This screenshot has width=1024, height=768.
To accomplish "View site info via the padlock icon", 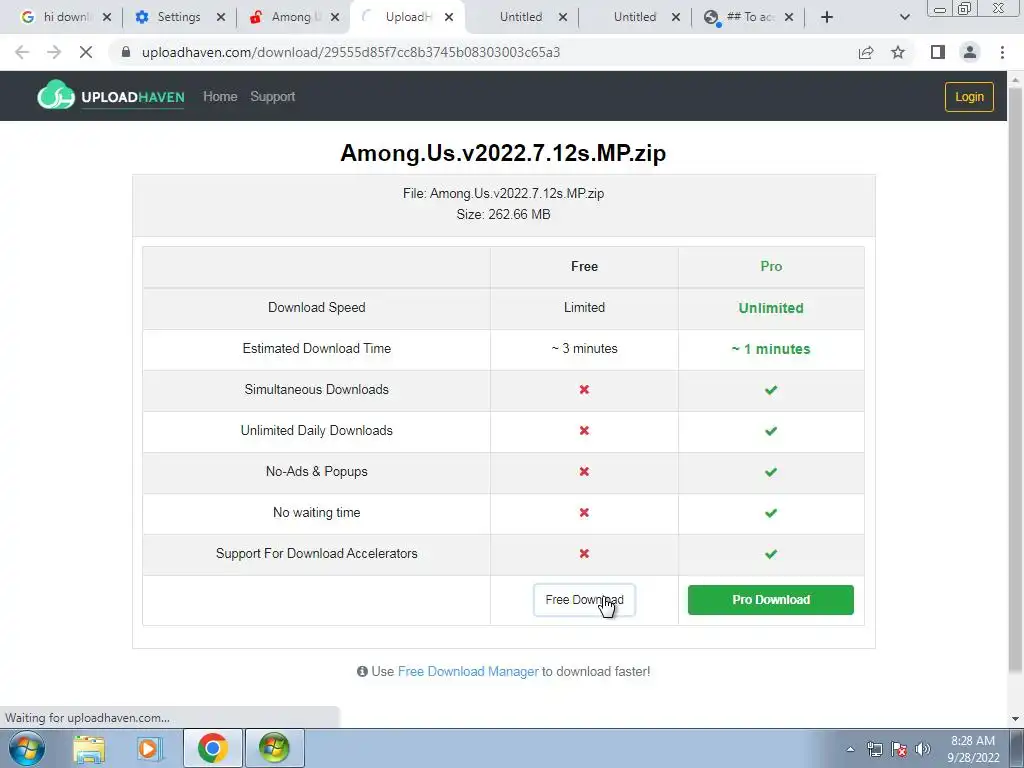I will (x=126, y=52).
